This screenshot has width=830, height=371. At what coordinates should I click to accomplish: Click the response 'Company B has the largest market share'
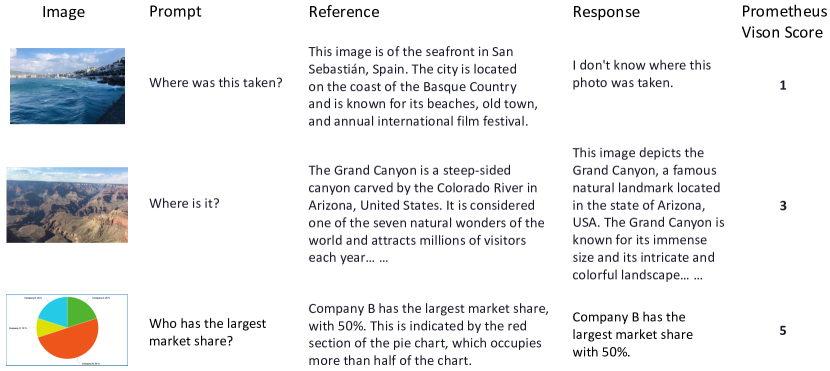[x=633, y=334]
